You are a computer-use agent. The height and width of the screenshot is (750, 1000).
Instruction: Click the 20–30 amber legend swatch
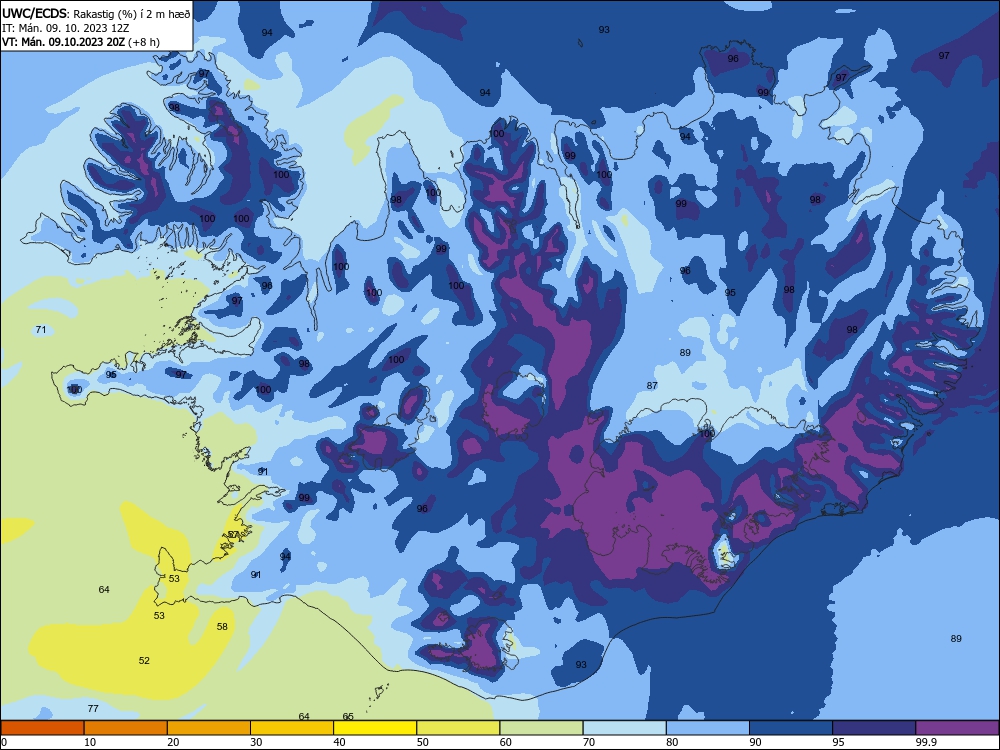pos(209,728)
